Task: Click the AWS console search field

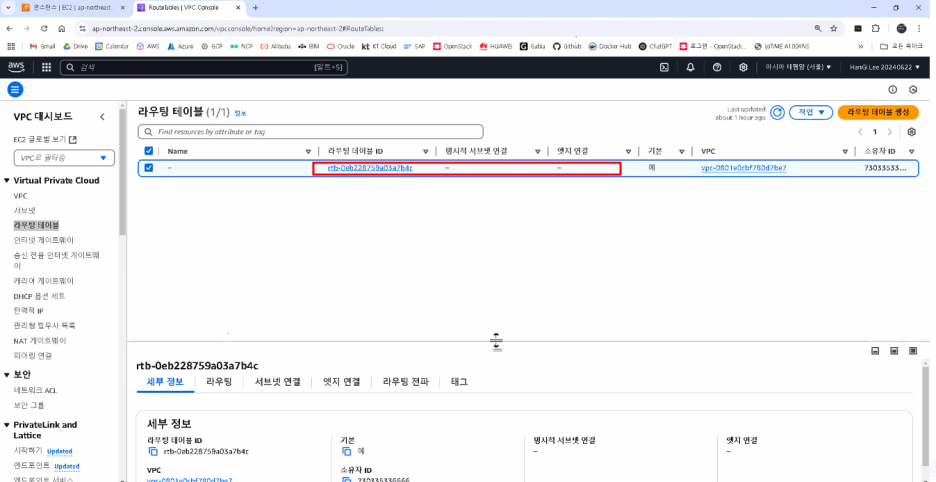Action: click(204, 67)
